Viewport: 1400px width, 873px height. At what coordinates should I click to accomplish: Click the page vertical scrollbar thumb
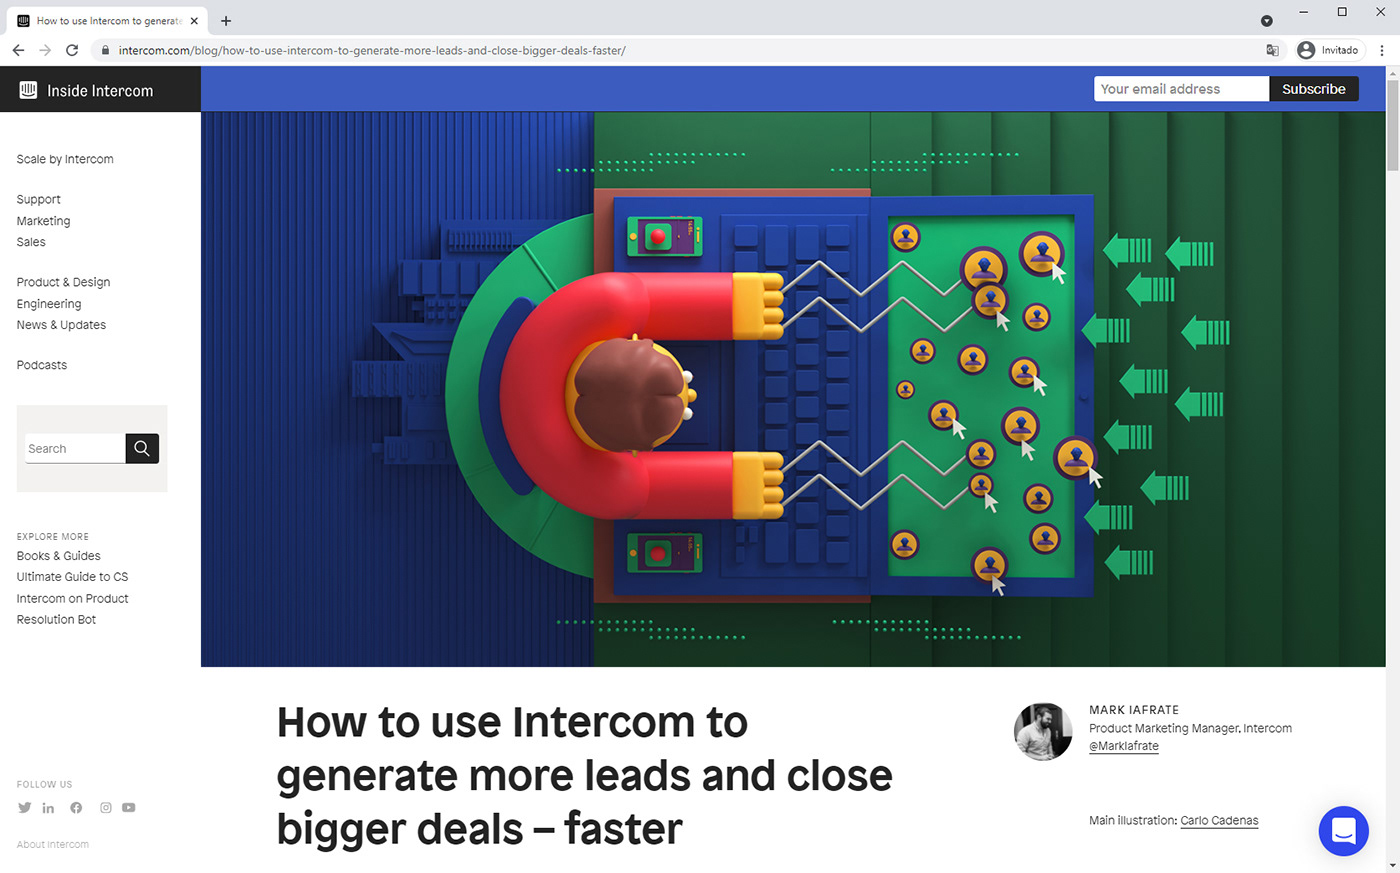click(1392, 128)
